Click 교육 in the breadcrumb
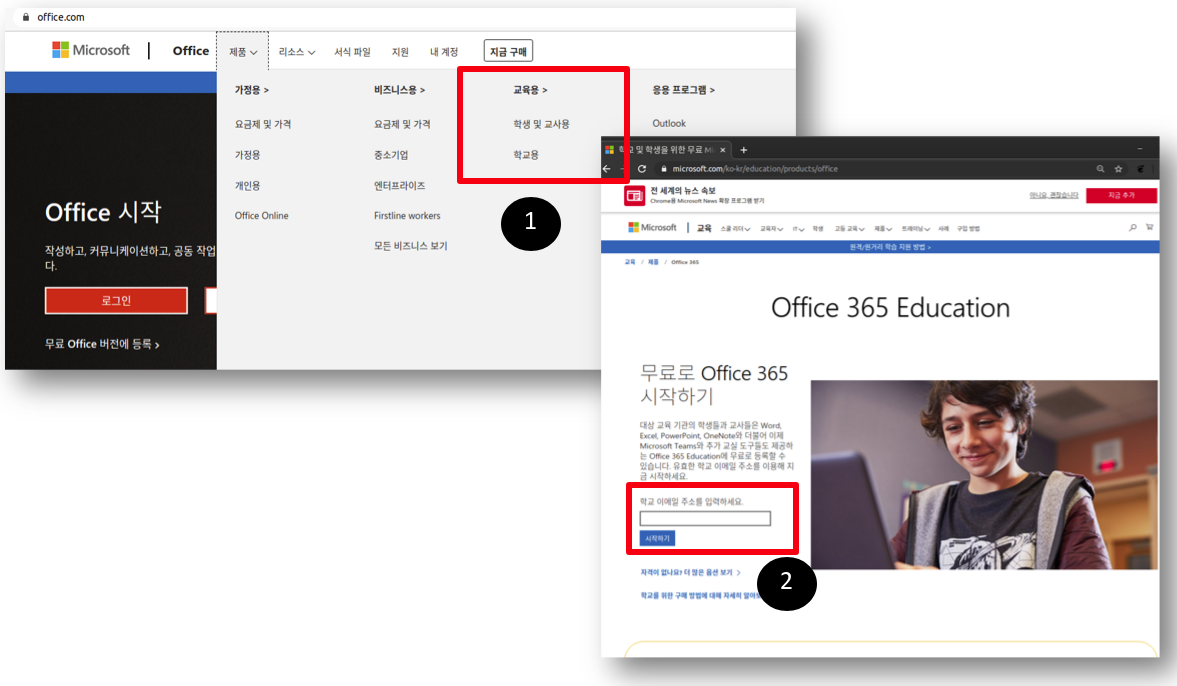 [x=630, y=262]
